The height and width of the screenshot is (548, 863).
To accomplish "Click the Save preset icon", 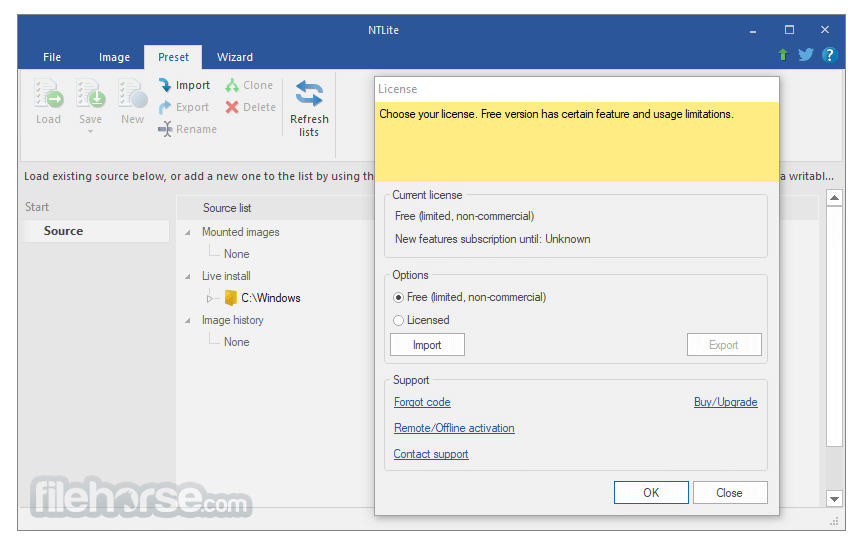I will click(x=90, y=94).
